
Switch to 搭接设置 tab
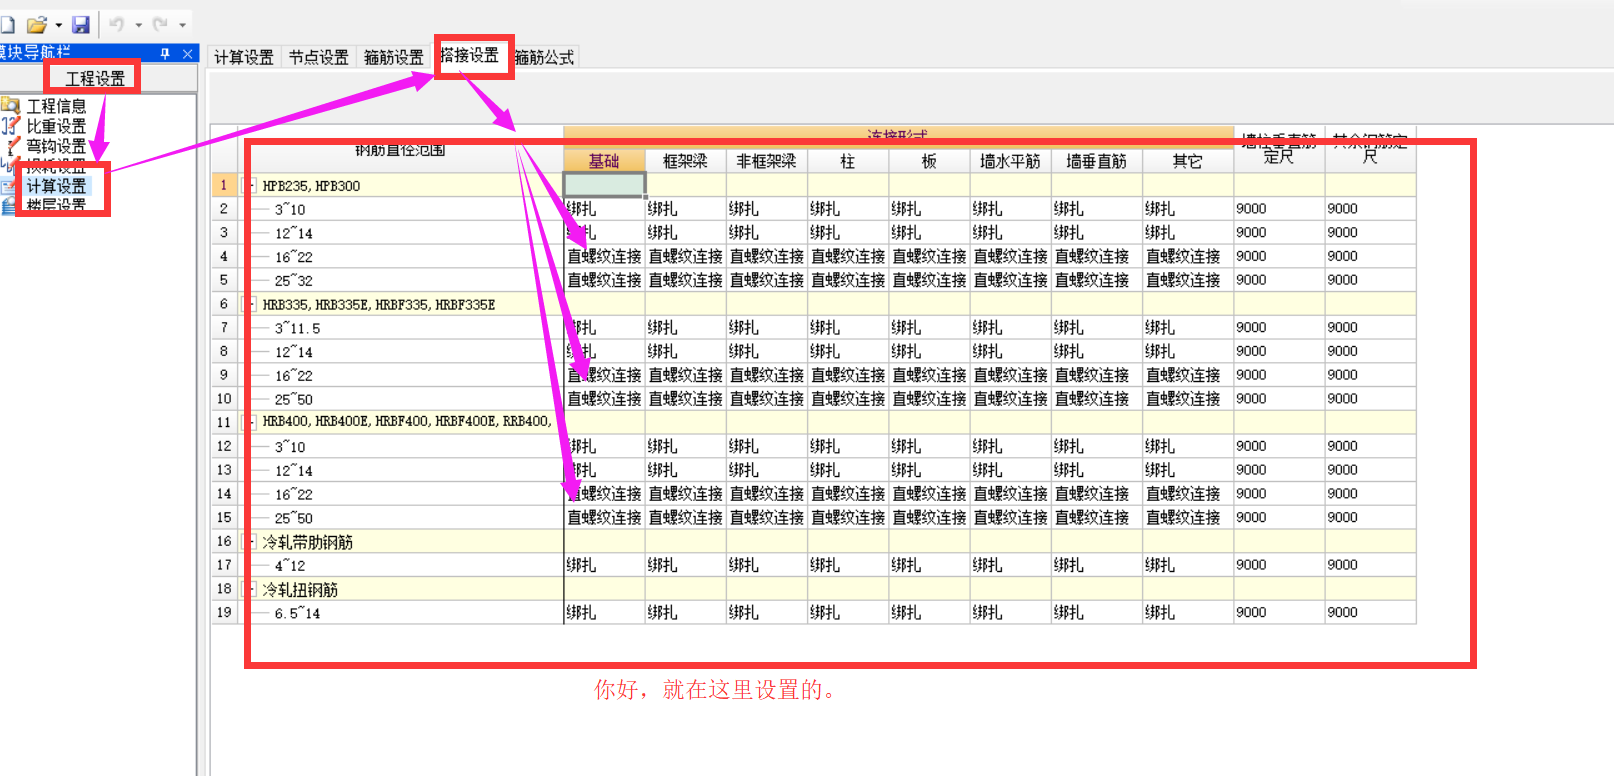pyautogui.click(x=470, y=56)
